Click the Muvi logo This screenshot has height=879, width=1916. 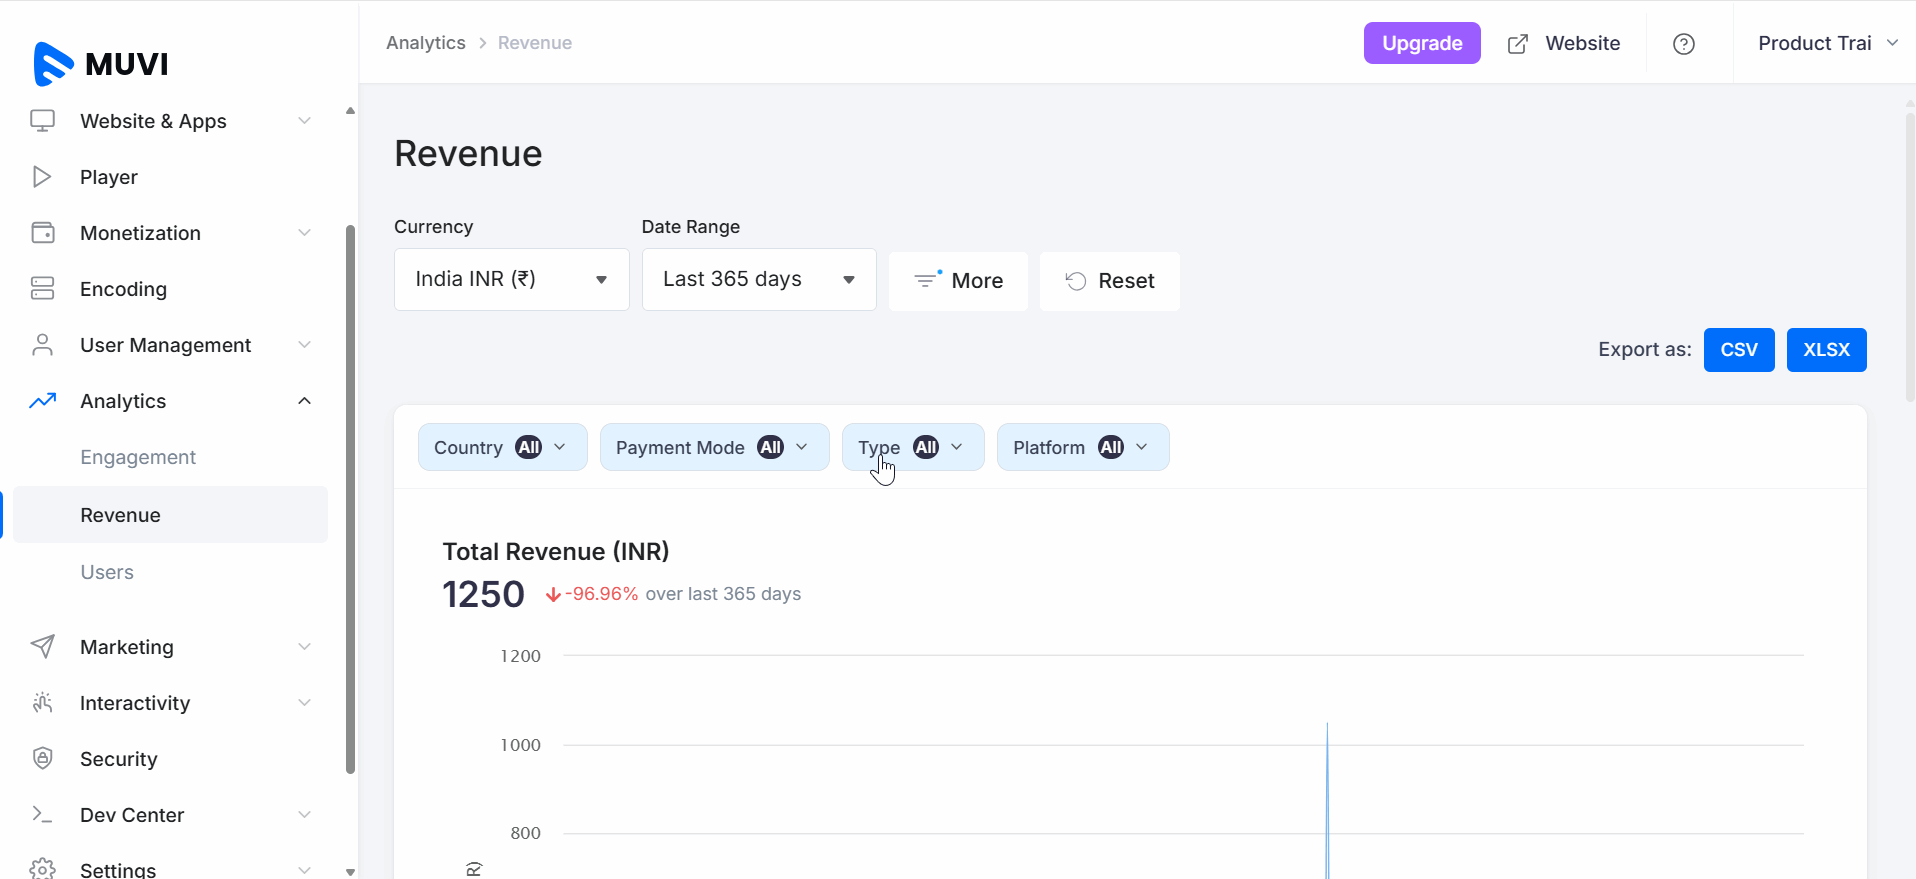tap(100, 64)
